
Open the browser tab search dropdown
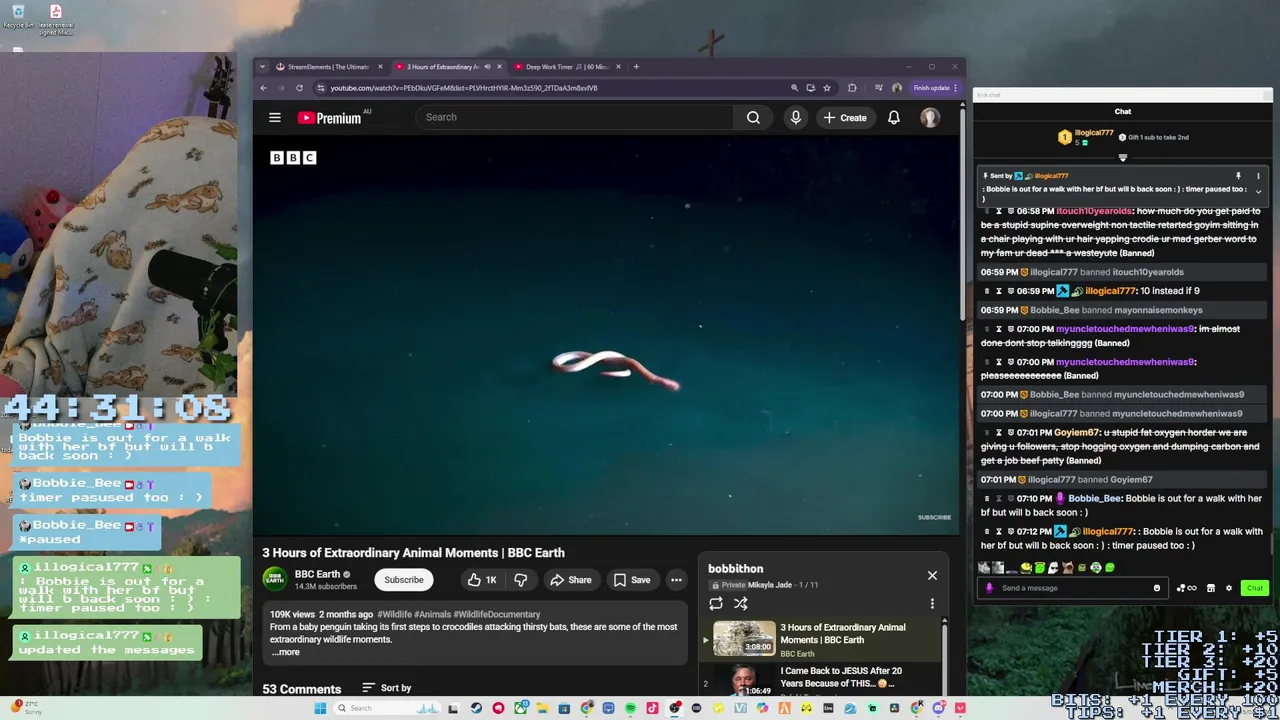(x=262, y=67)
